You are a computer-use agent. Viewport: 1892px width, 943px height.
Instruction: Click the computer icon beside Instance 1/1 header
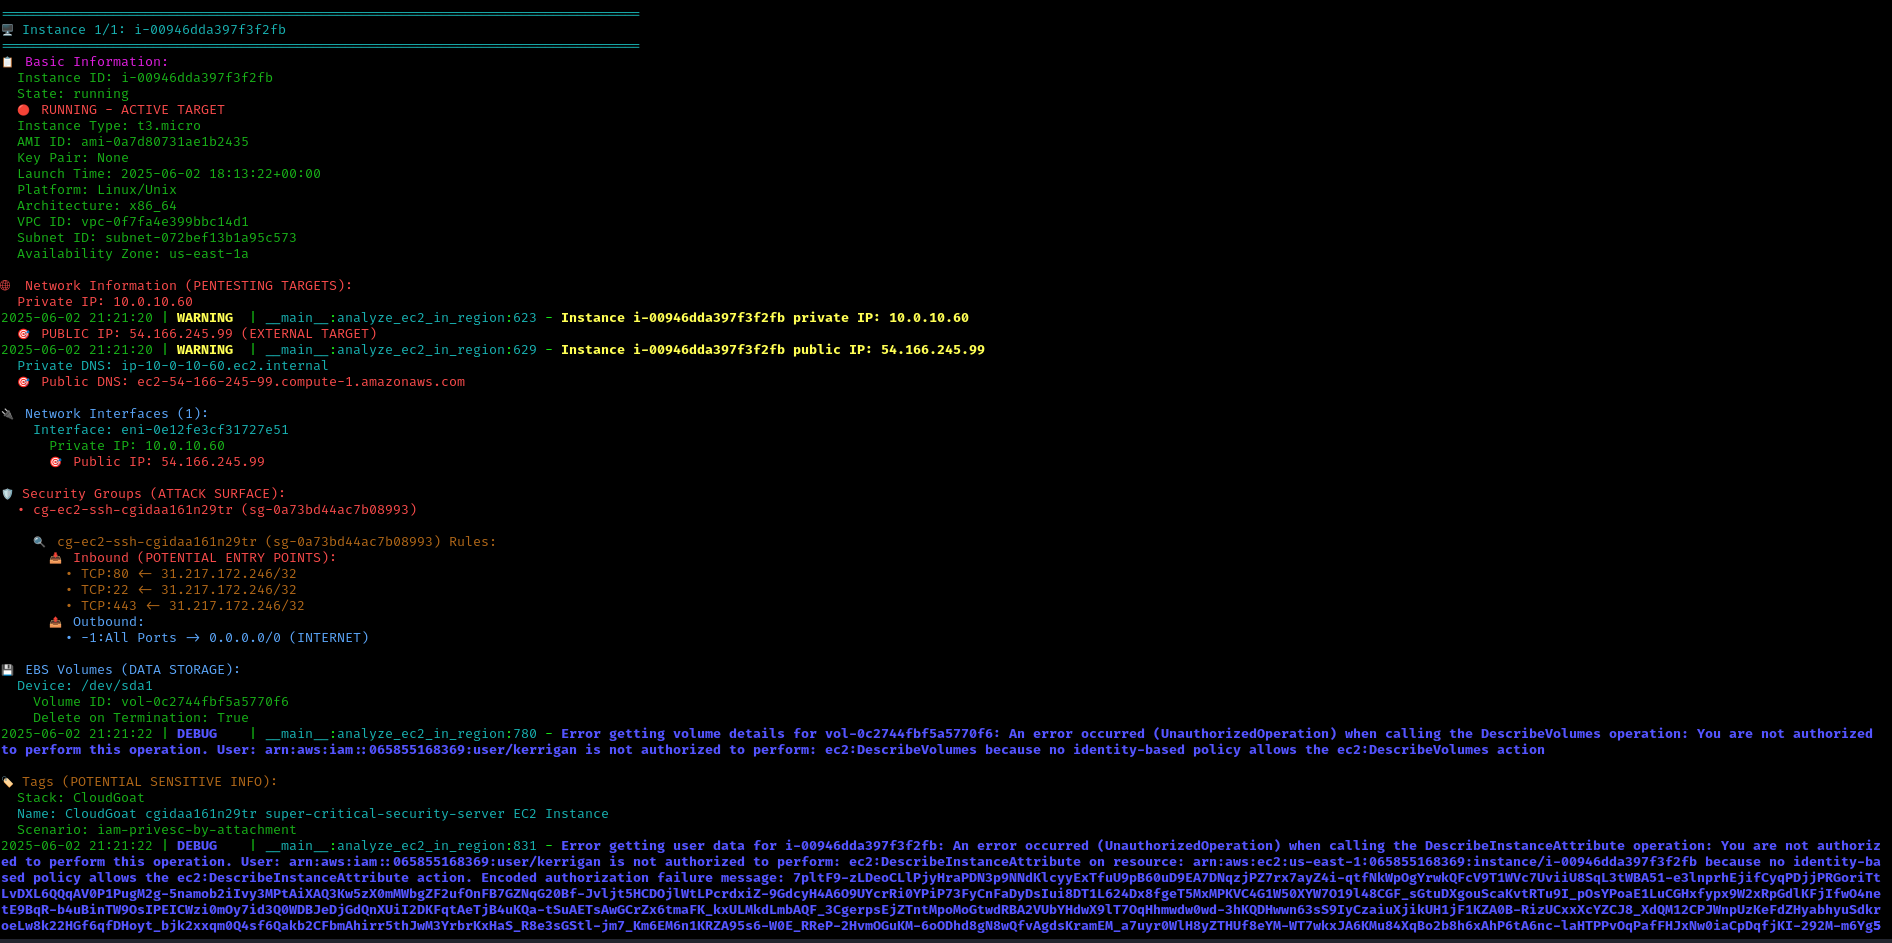point(7,30)
